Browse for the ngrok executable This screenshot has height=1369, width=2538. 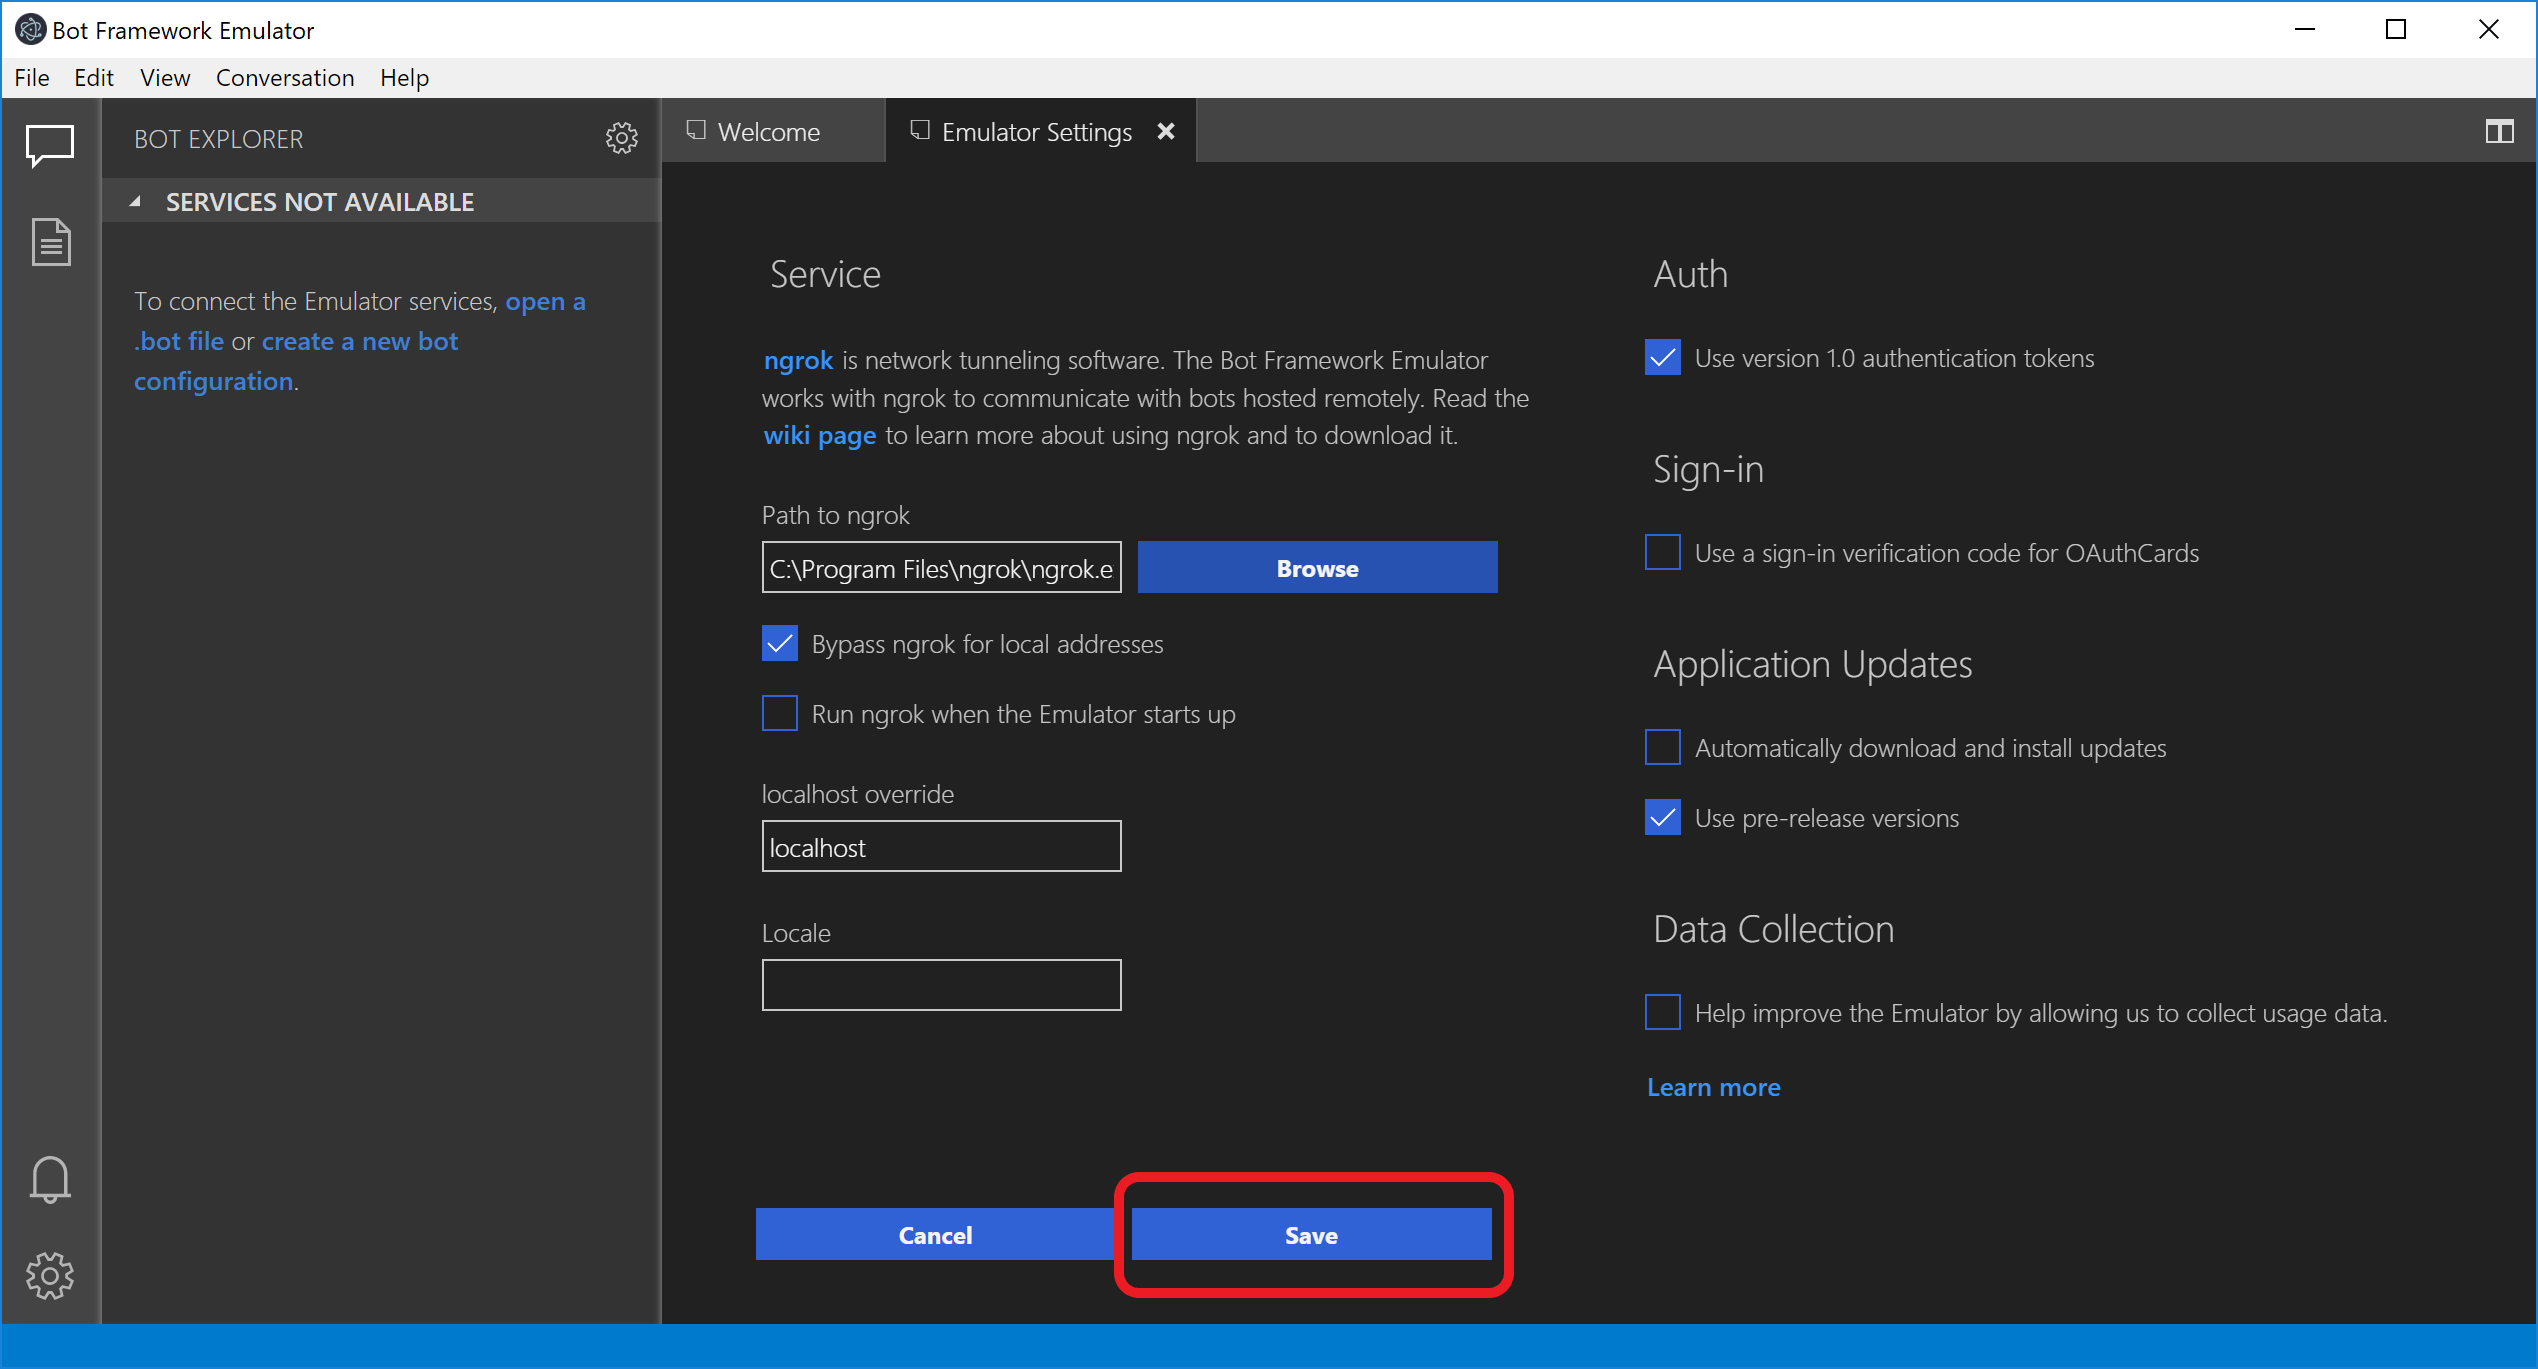(x=1316, y=567)
